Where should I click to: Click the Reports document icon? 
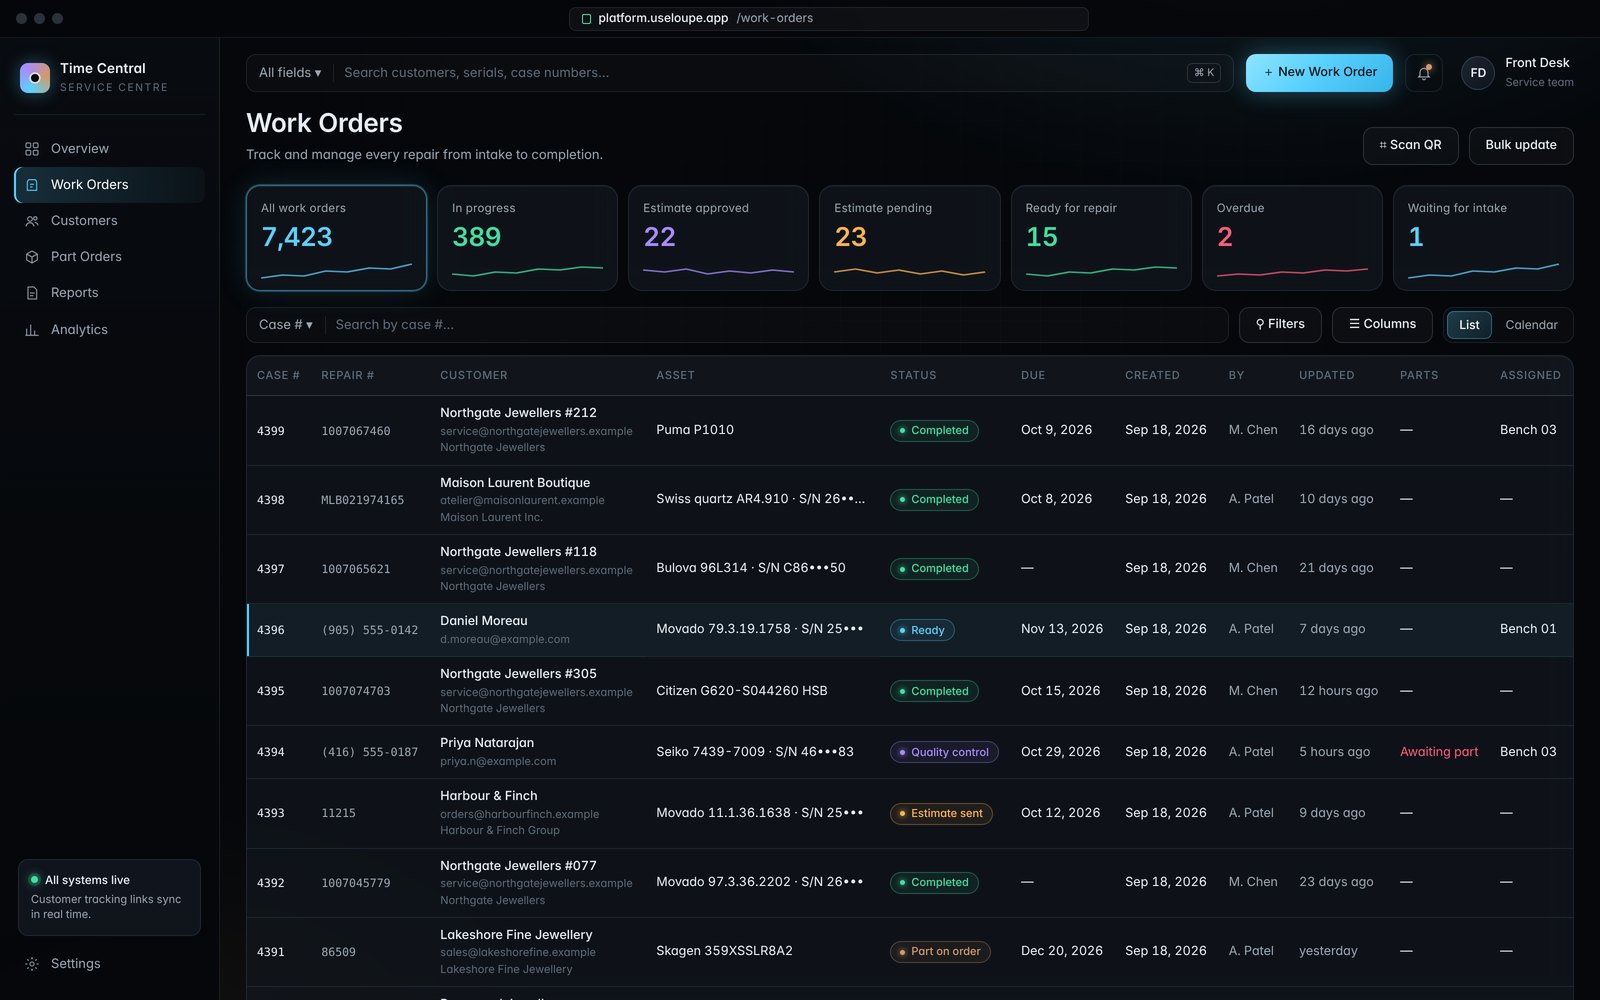tap(32, 293)
